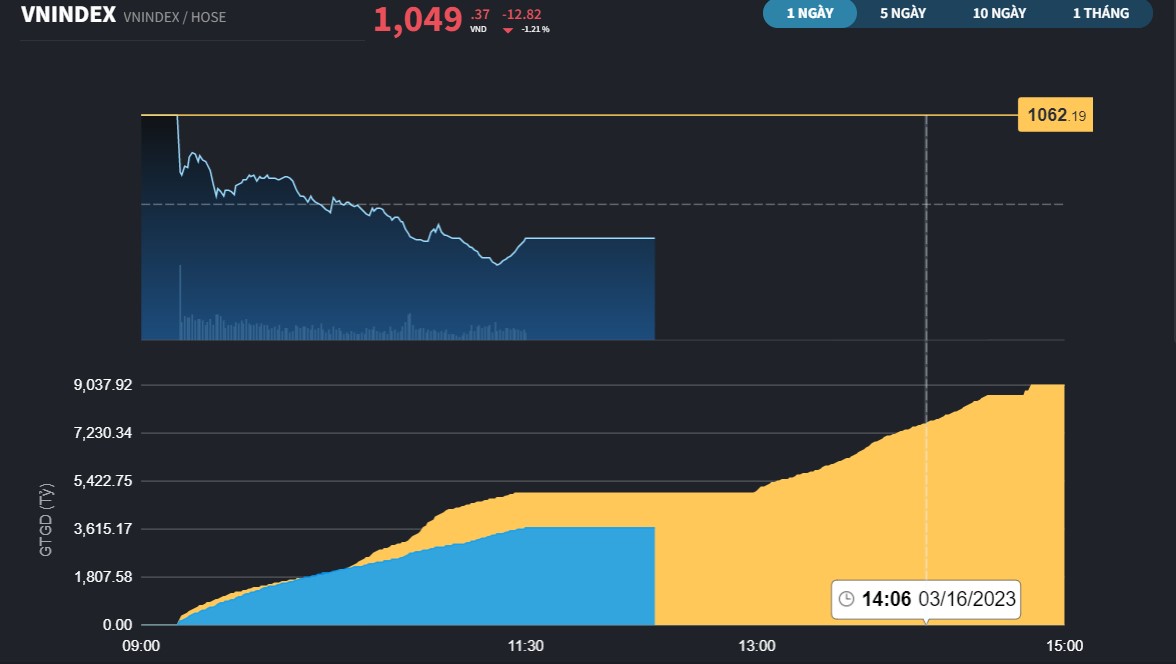Click the -1.21% percentage change
The height and width of the screenshot is (664, 1176).
(x=533, y=30)
